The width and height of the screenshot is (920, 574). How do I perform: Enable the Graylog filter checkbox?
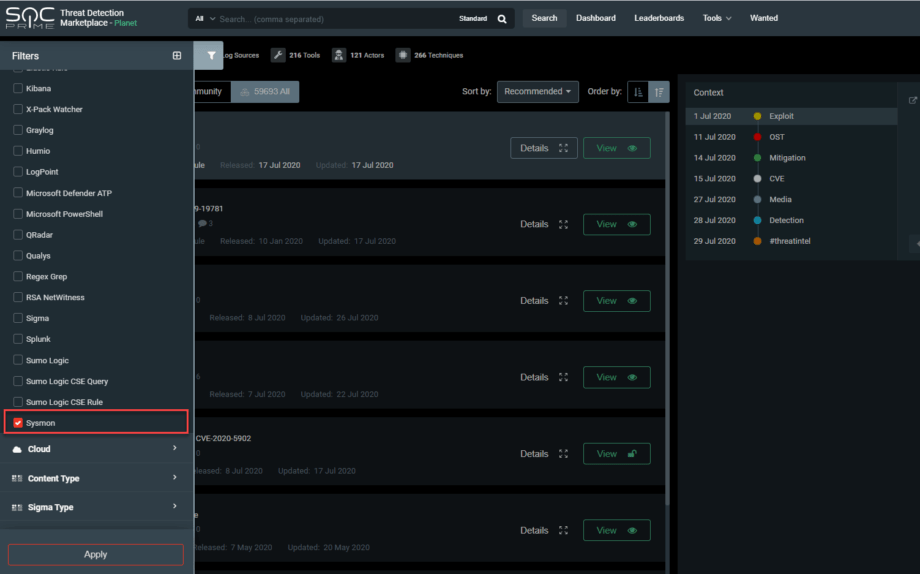click(x=18, y=130)
